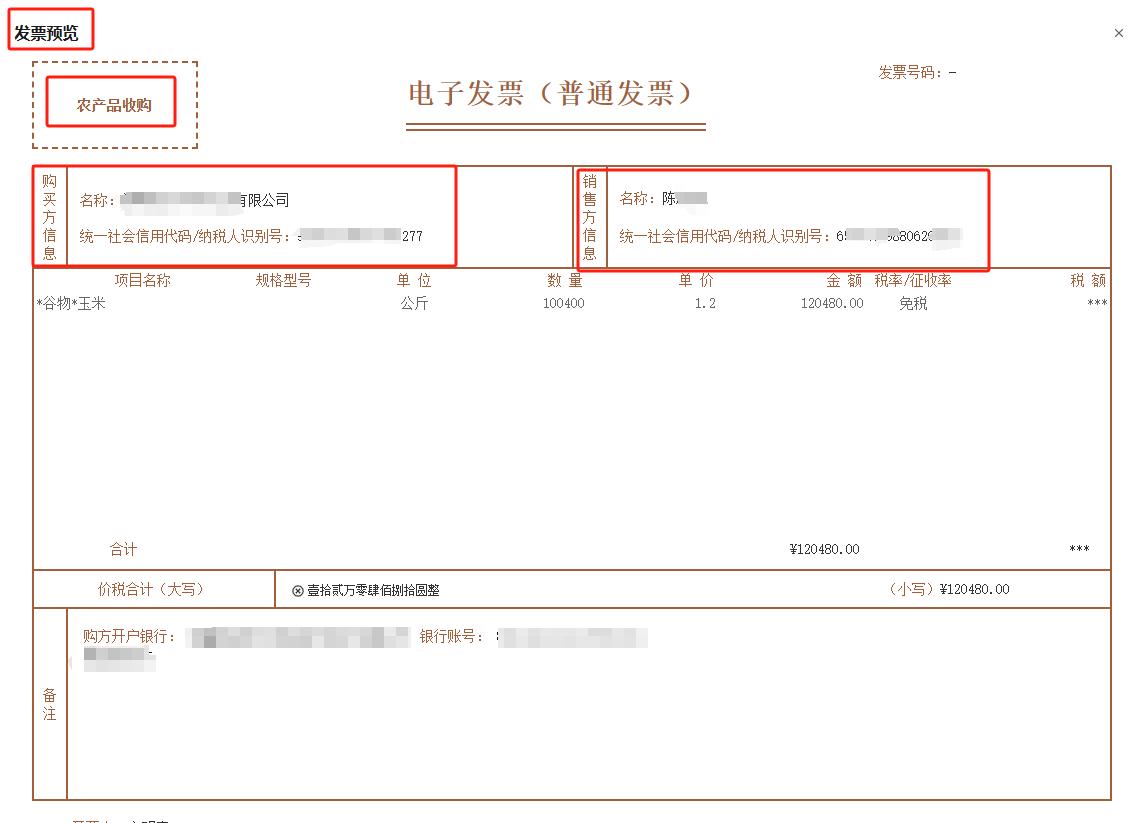This screenshot has height=823, width=1139.
Task: Click the 发票预览 dialog title
Action: (46, 33)
